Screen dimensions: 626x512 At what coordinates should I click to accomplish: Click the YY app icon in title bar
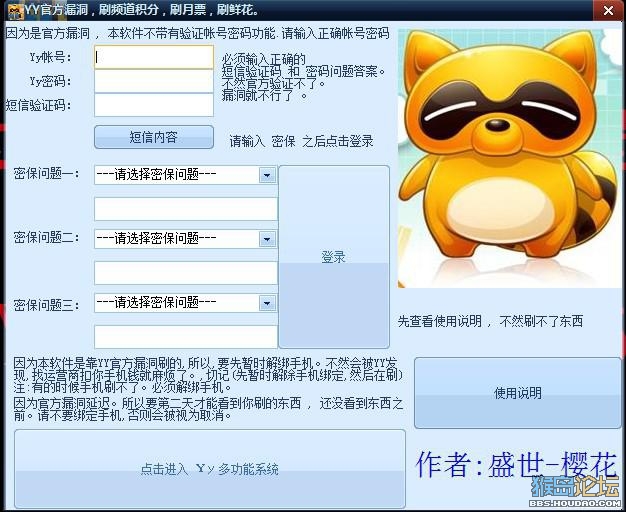point(15,11)
